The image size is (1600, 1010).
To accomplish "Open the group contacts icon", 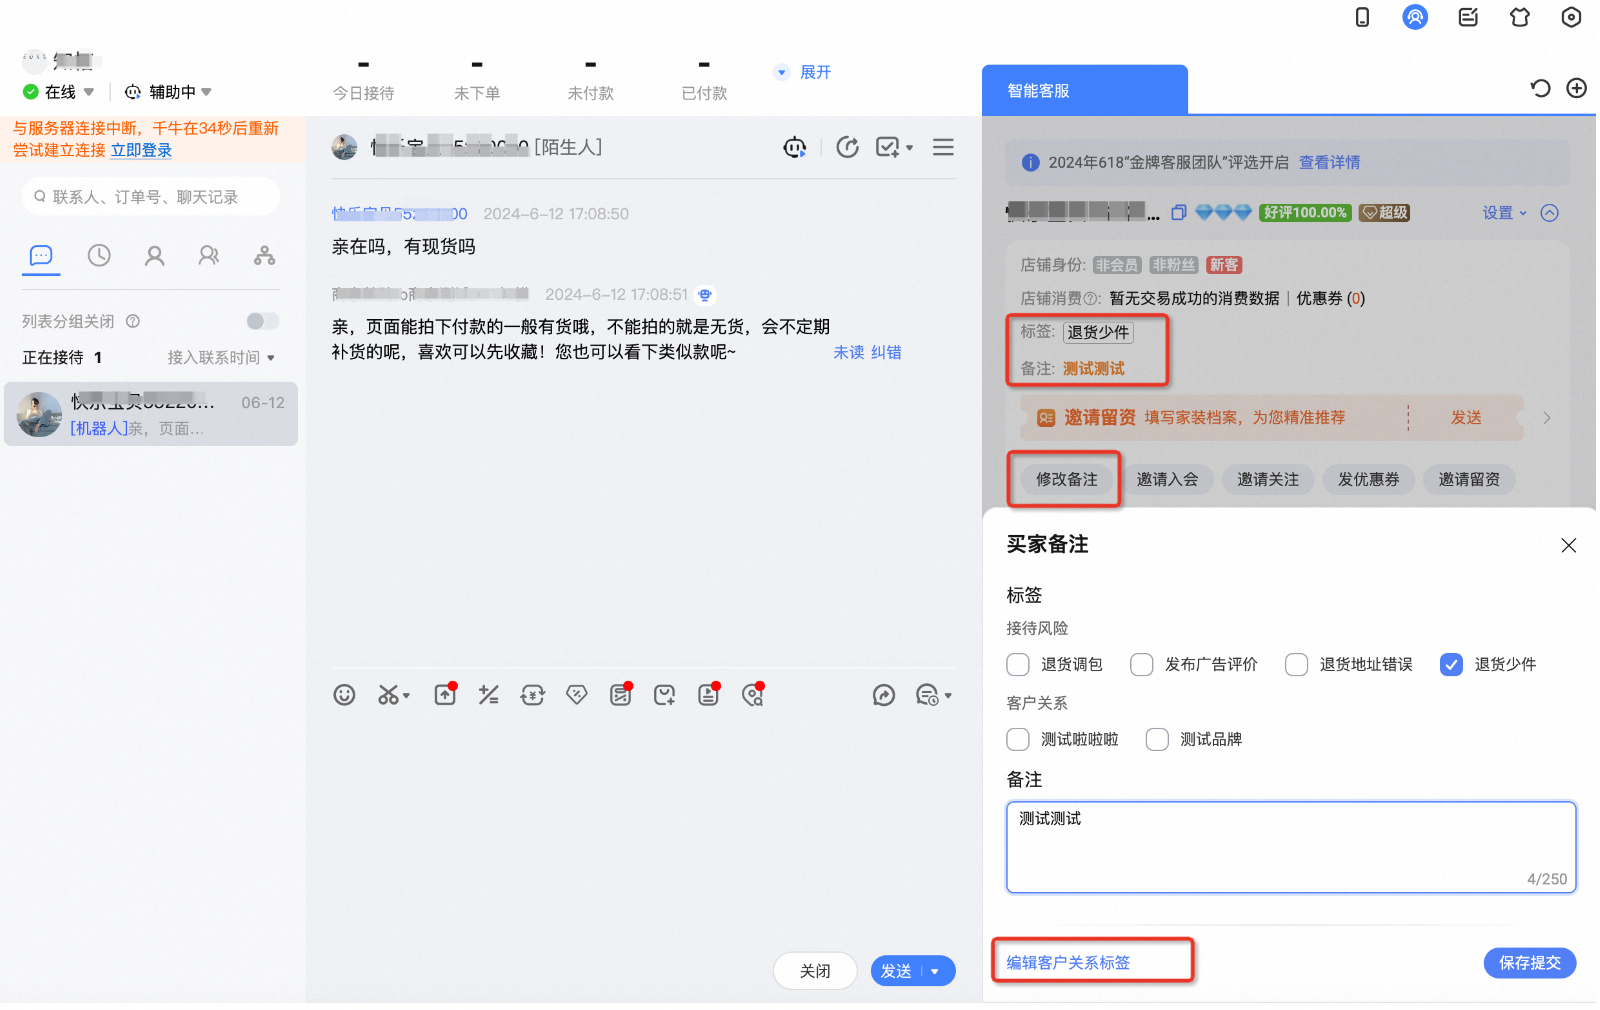I will pos(209,256).
